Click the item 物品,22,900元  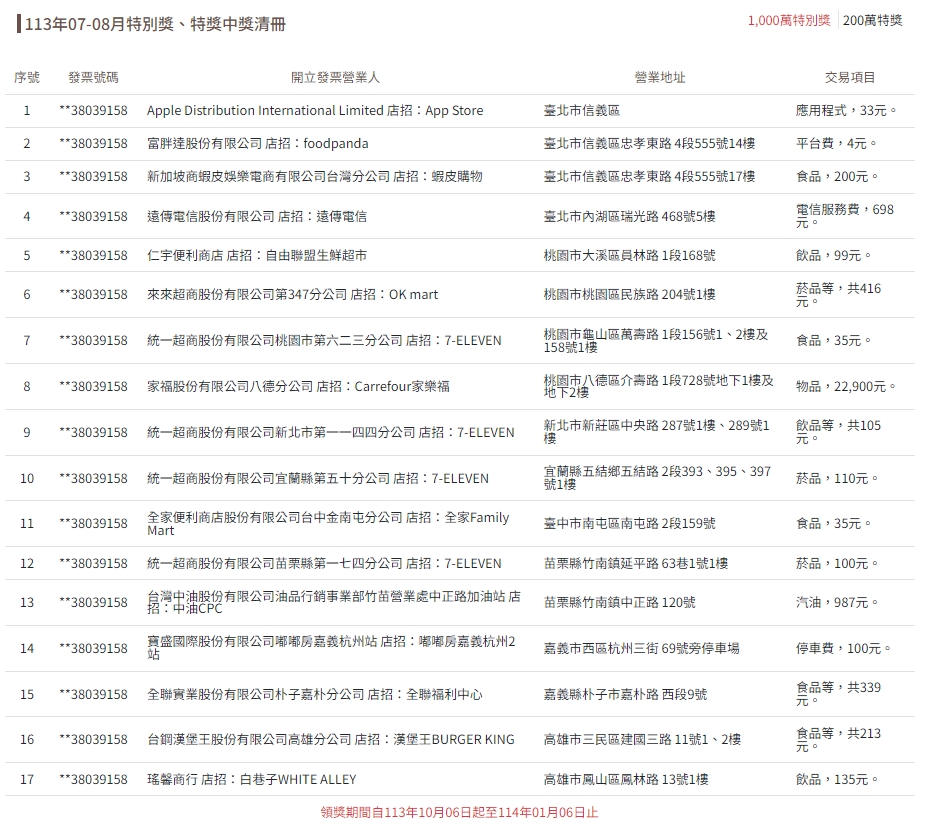846,387
